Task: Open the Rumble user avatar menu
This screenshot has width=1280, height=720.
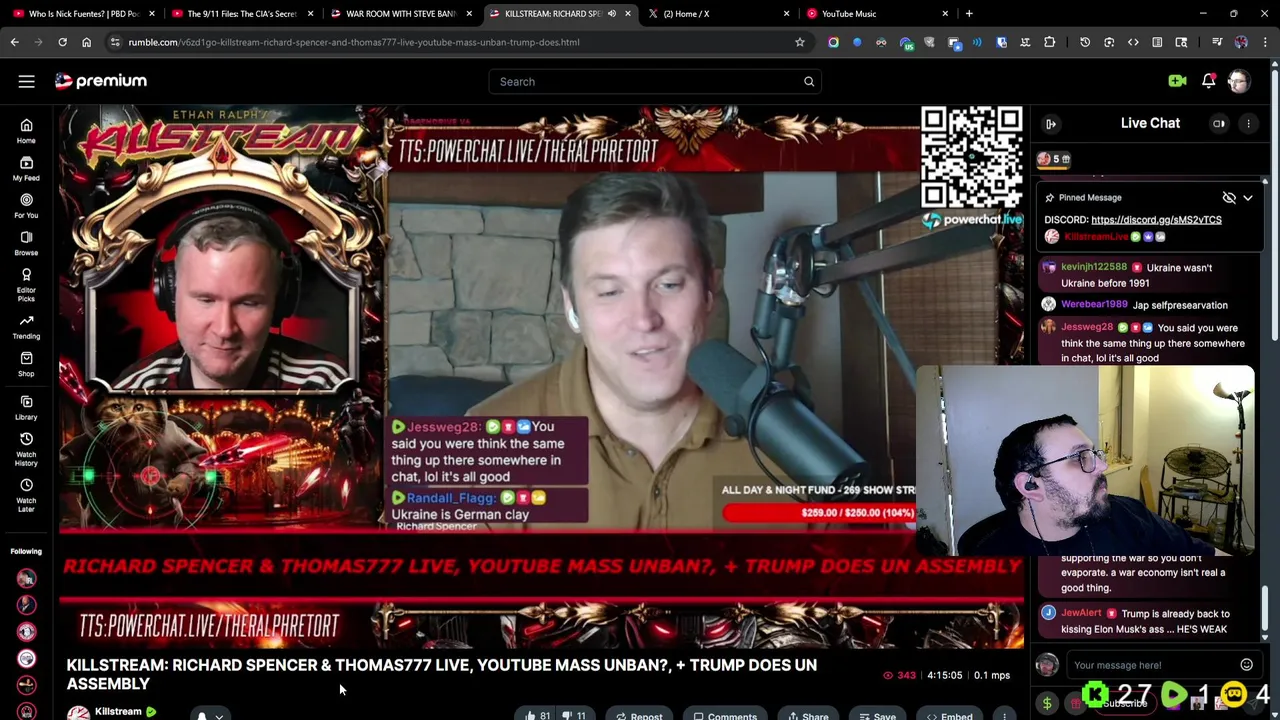Action: 1239,81
